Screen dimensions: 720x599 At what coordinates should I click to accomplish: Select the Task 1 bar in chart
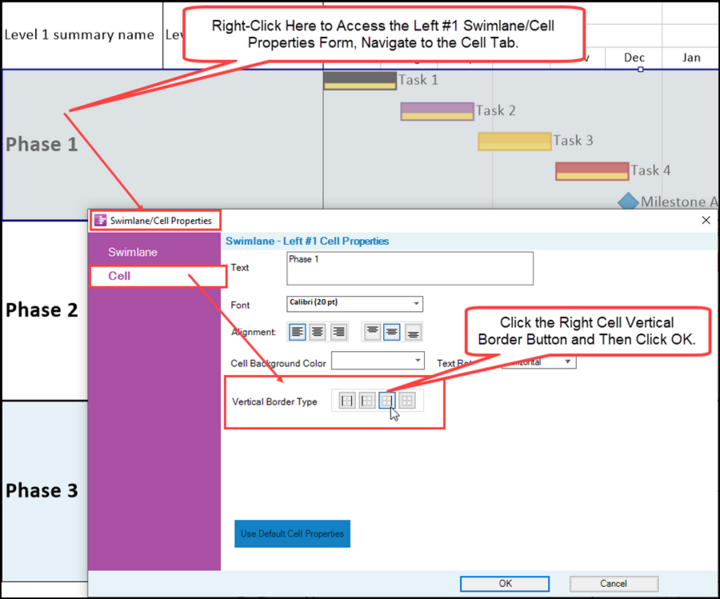[360, 81]
